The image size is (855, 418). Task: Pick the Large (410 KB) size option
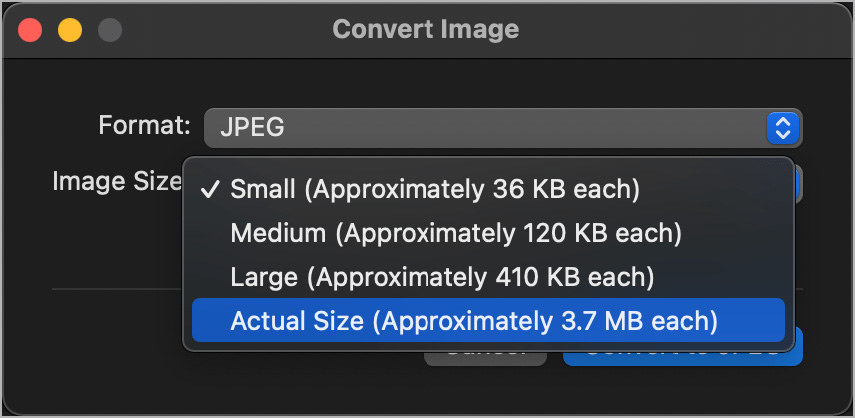pos(441,276)
